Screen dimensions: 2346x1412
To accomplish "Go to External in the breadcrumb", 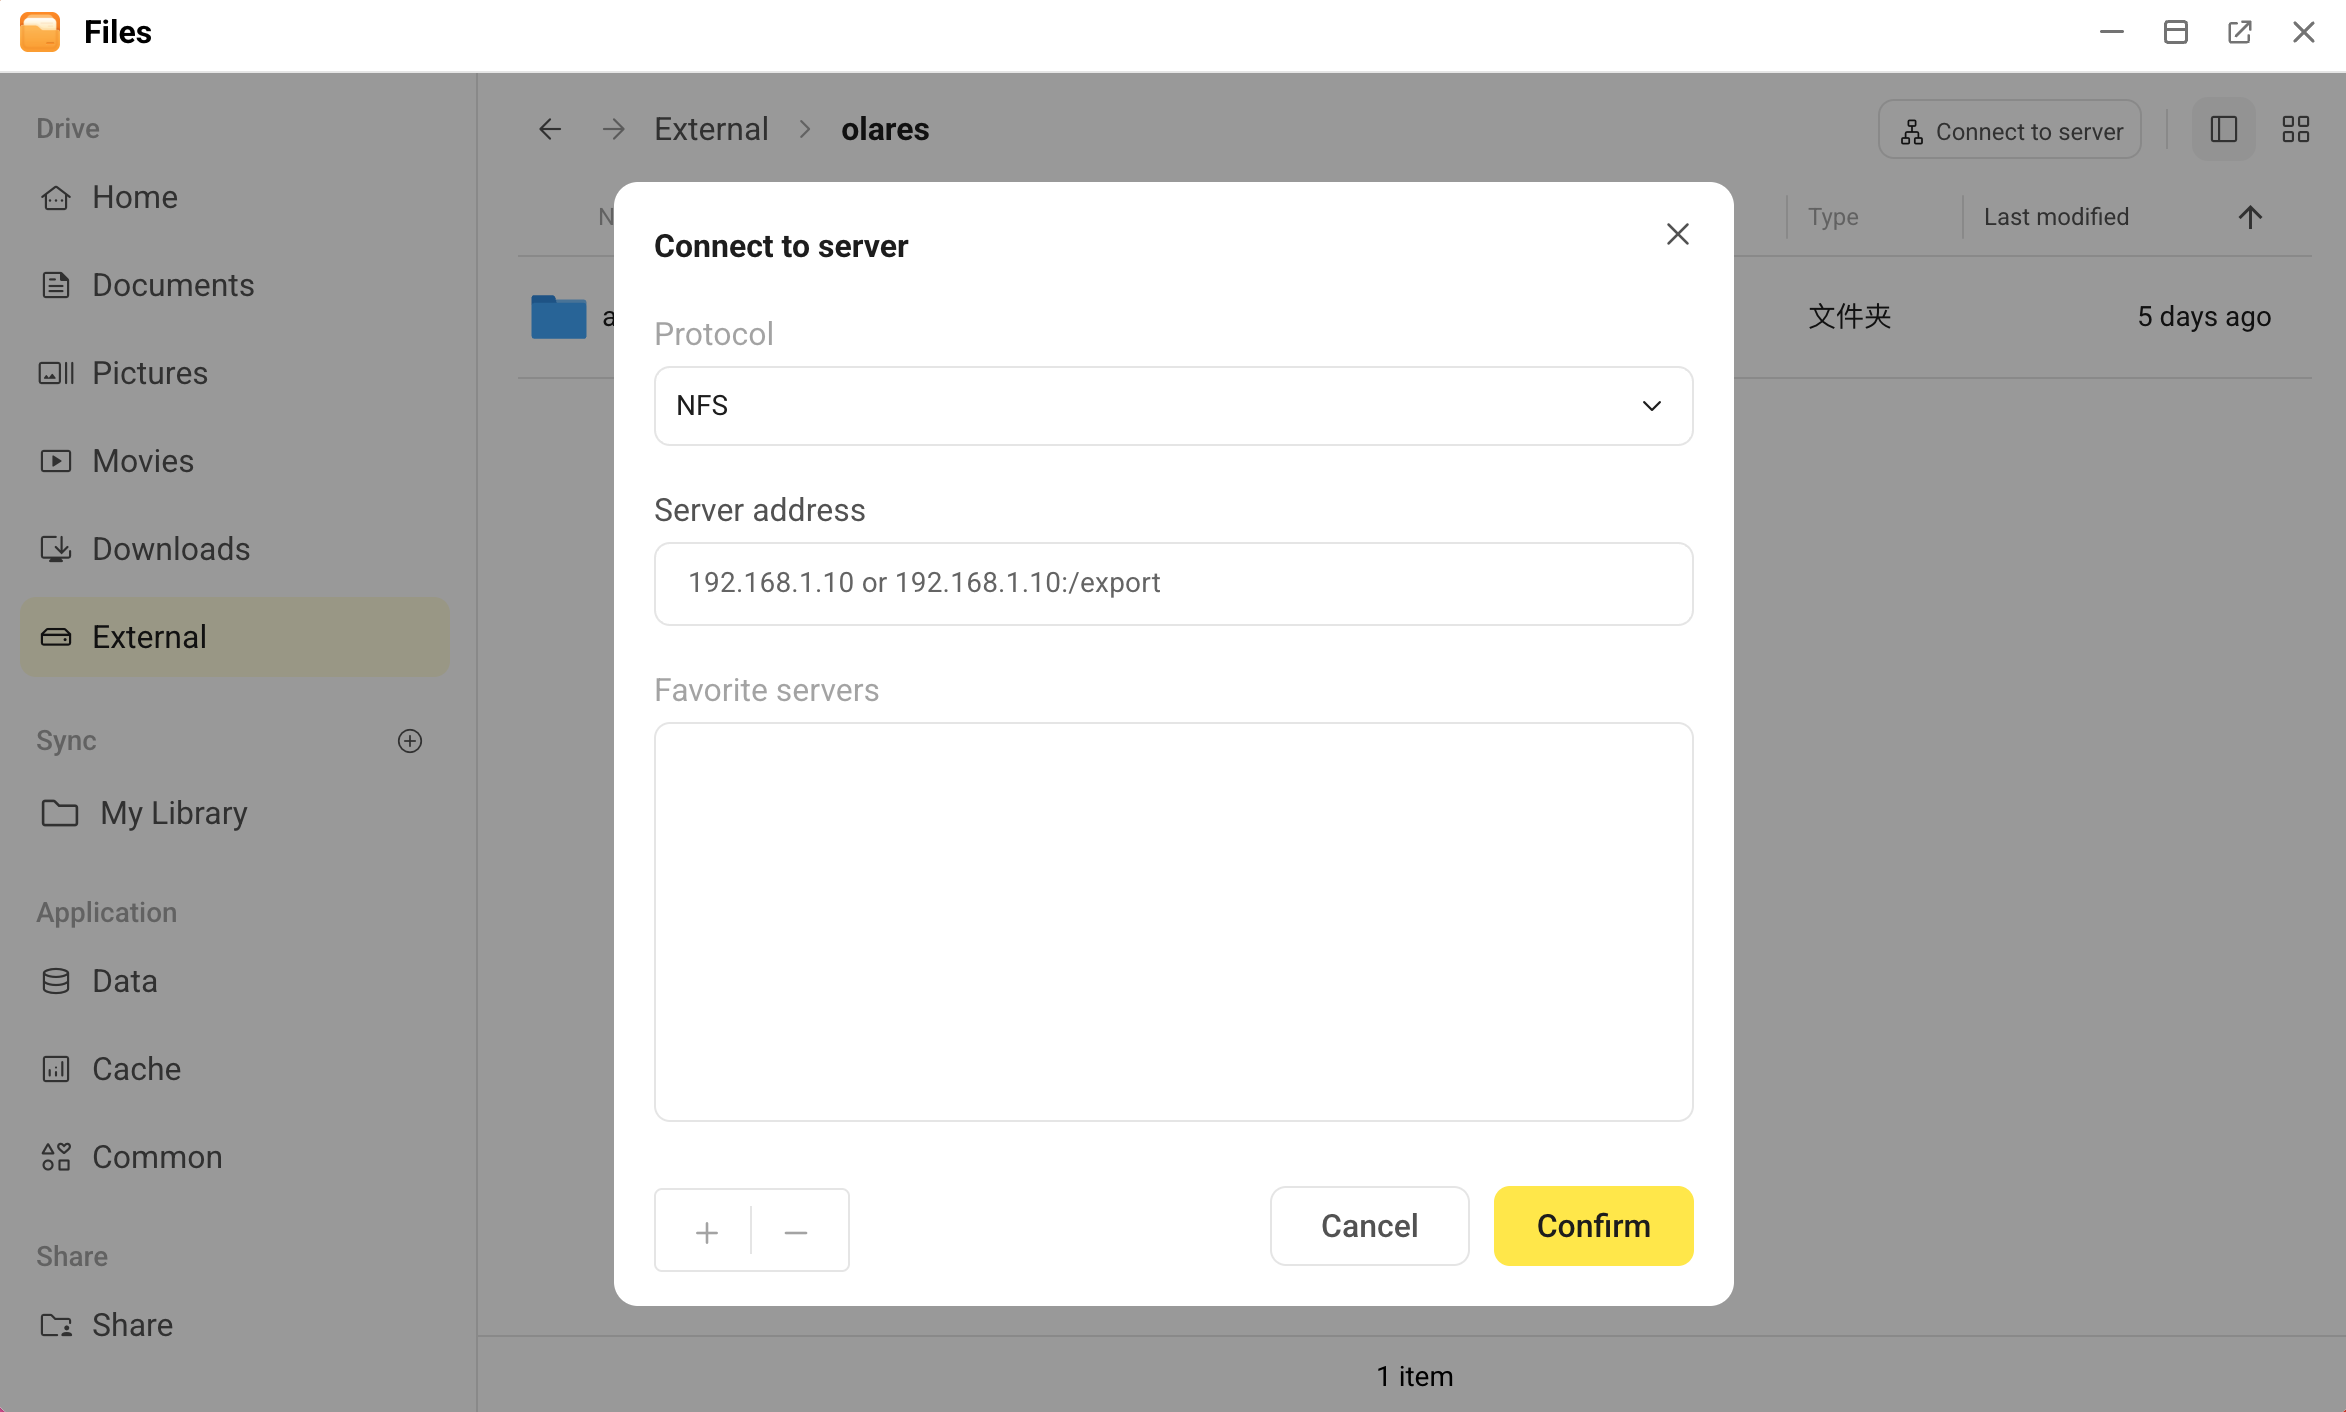I will [x=711, y=129].
